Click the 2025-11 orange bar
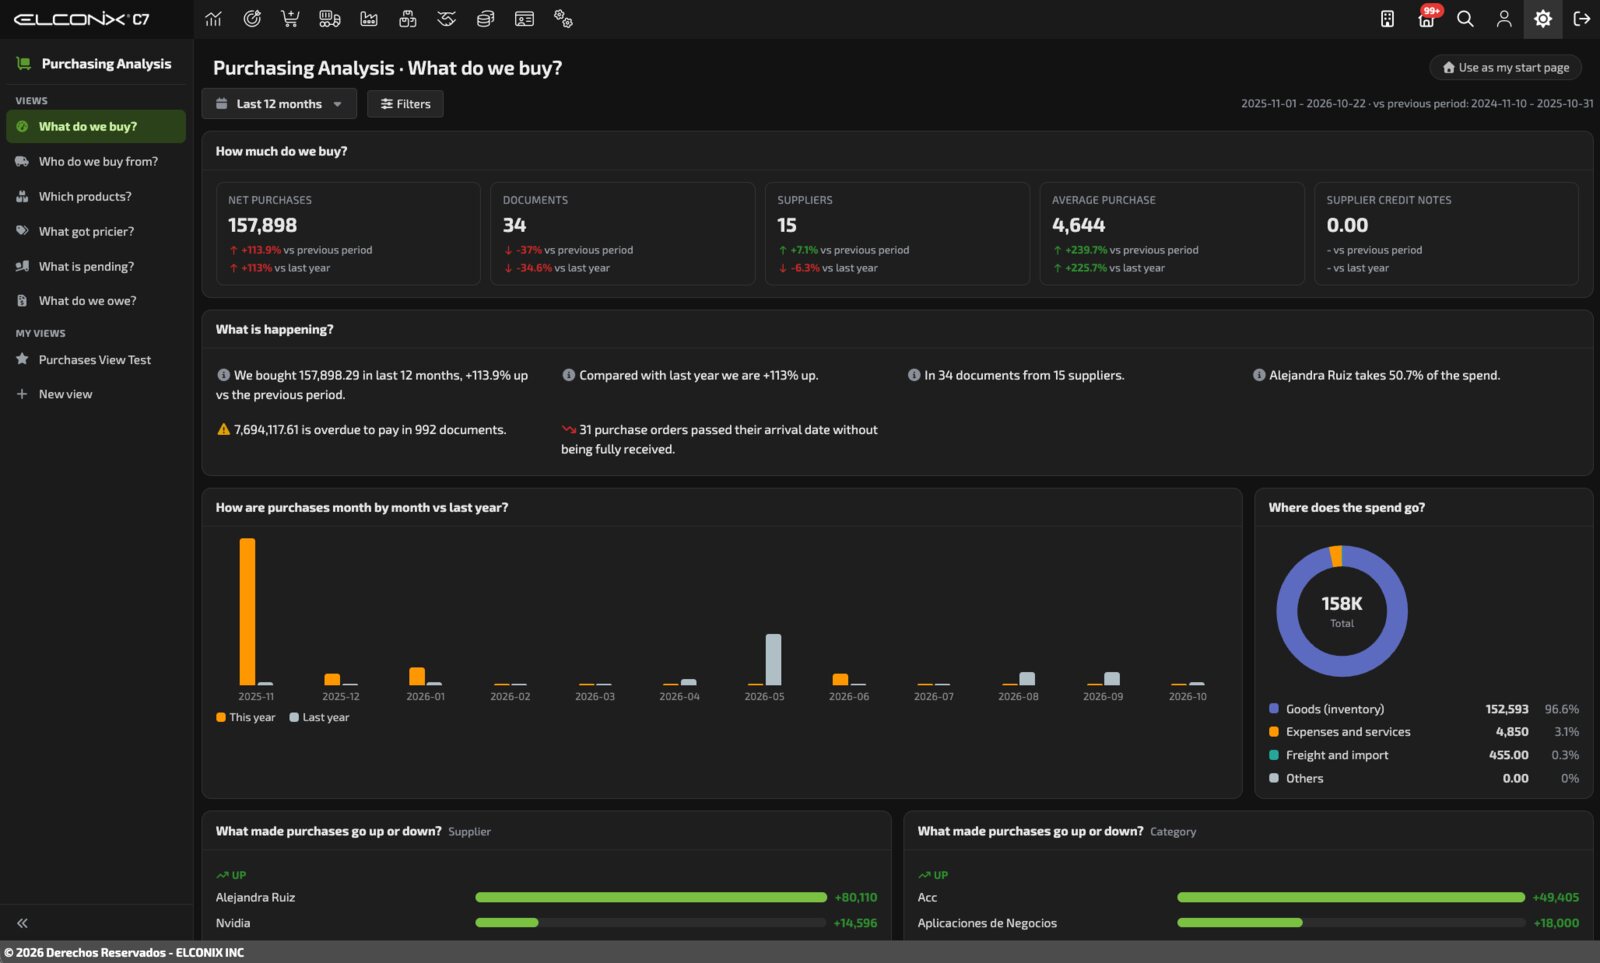Screen dimensions: 1600x963 pyautogui.click(x=247, y=611)
